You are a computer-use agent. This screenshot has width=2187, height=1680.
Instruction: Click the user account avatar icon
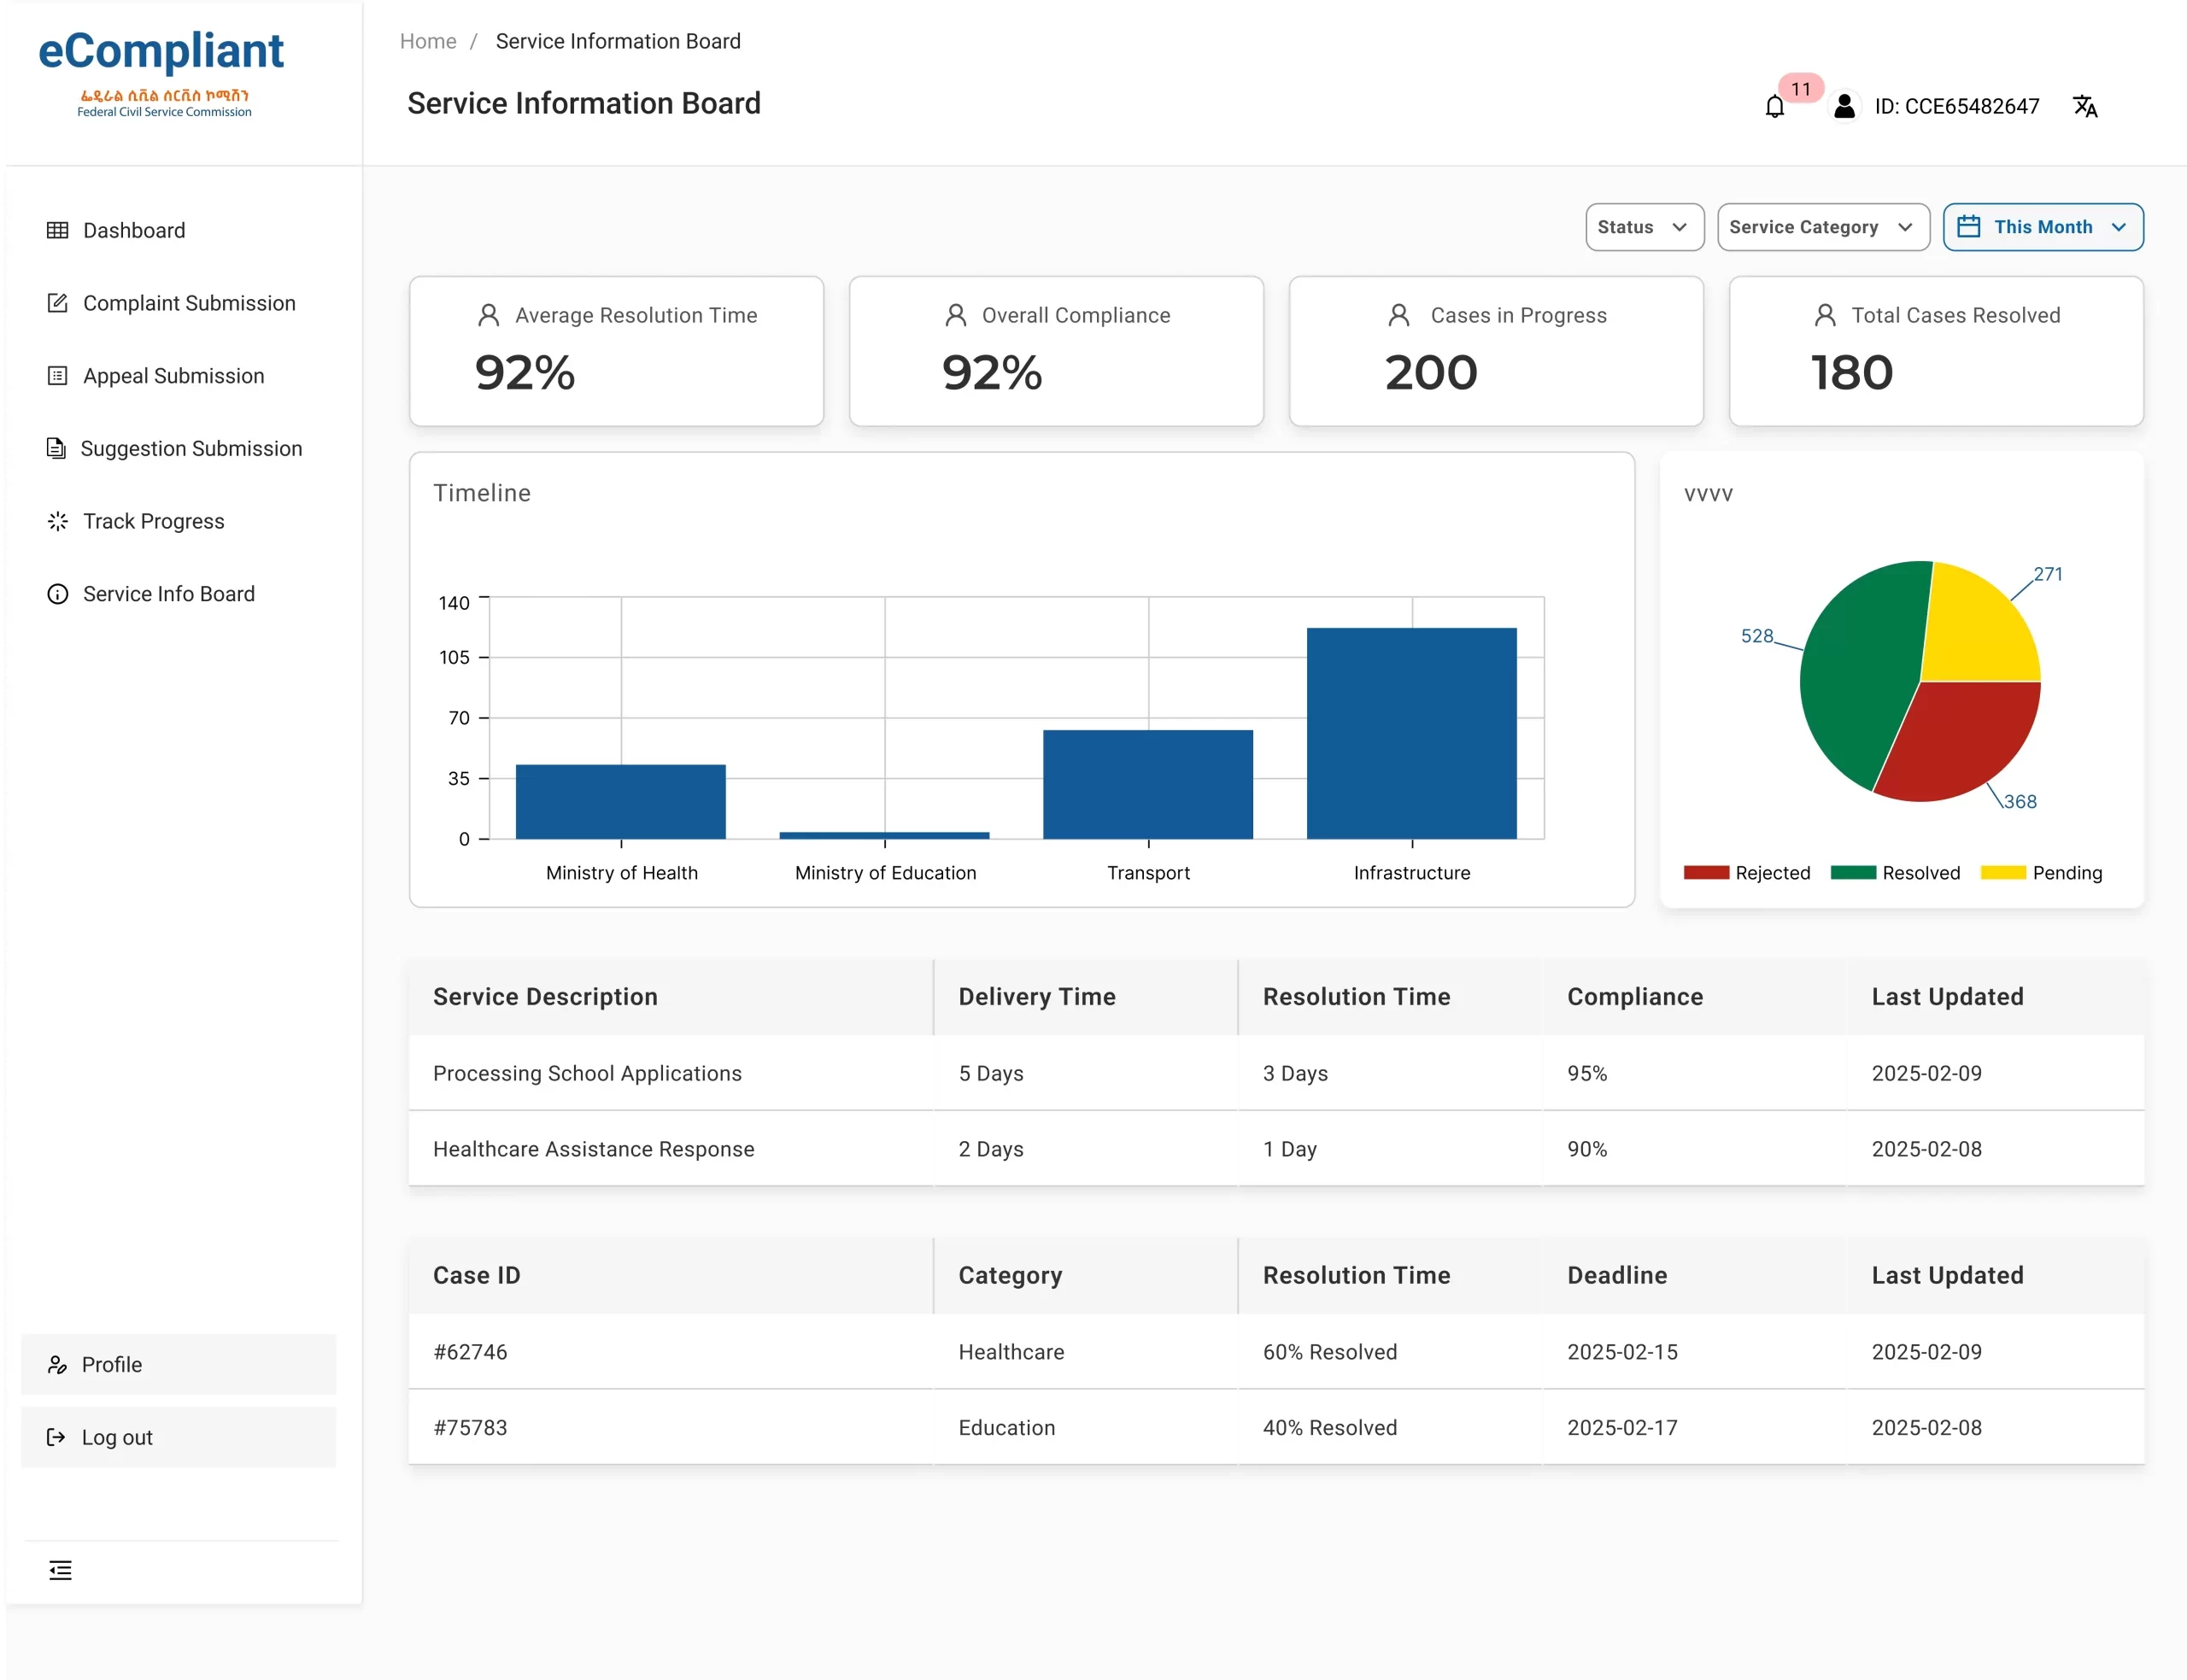coord(1844,106)
